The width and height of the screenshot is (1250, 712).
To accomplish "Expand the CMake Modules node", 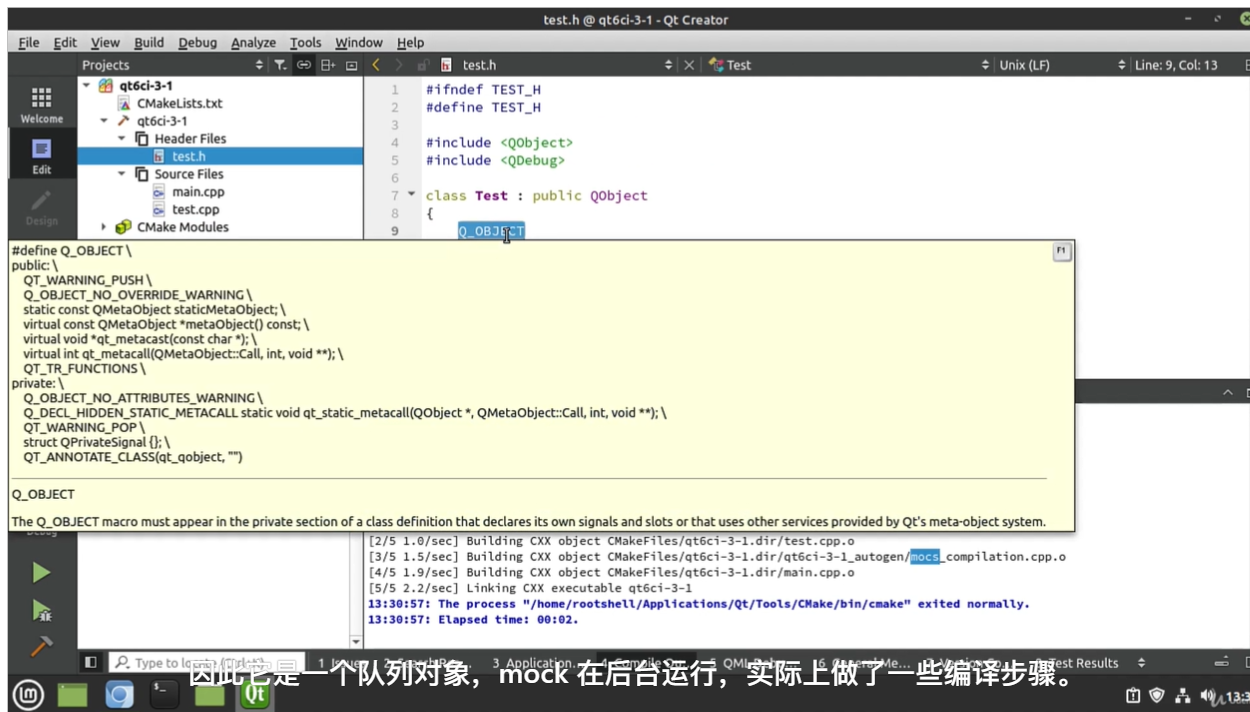I will click(104, 227).
